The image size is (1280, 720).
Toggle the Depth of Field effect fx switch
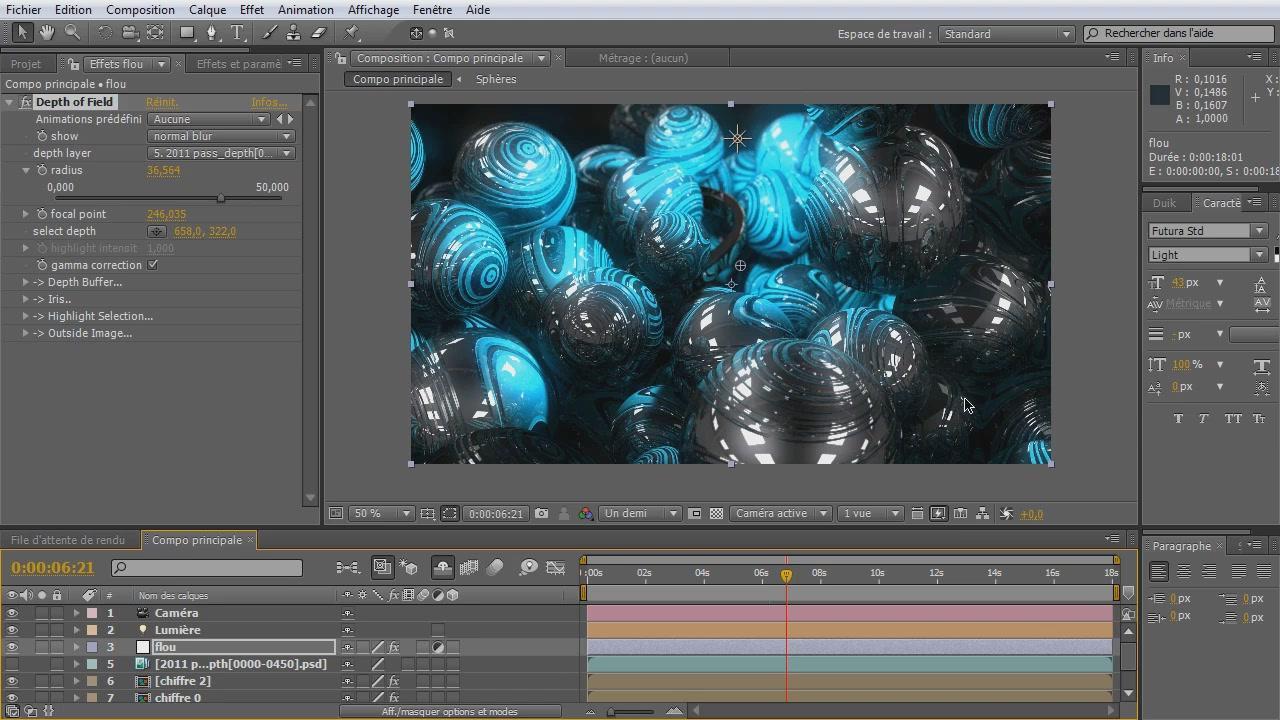coord(26,102)
